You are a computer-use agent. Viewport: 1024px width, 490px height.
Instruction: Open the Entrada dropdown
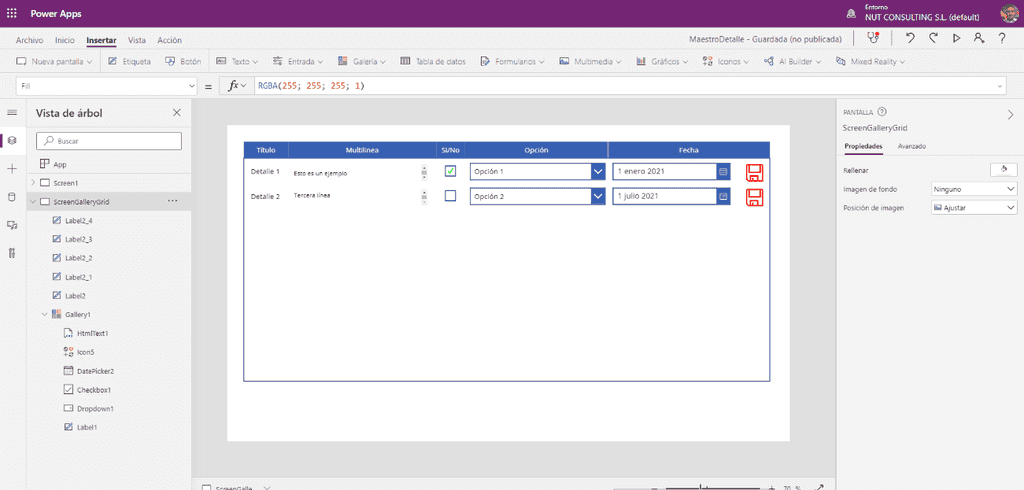[298, 61]
